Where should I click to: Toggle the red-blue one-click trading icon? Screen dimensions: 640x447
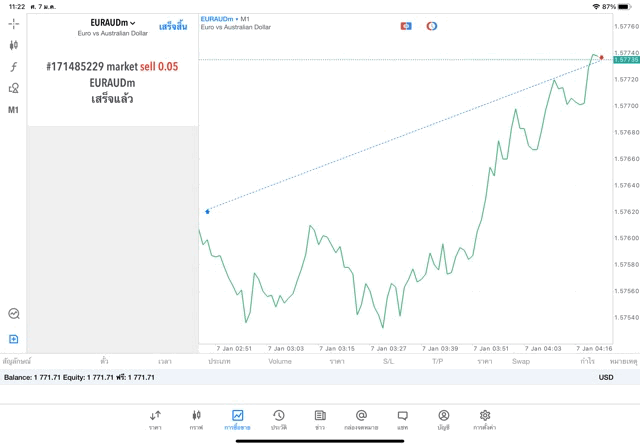point(406,26)
